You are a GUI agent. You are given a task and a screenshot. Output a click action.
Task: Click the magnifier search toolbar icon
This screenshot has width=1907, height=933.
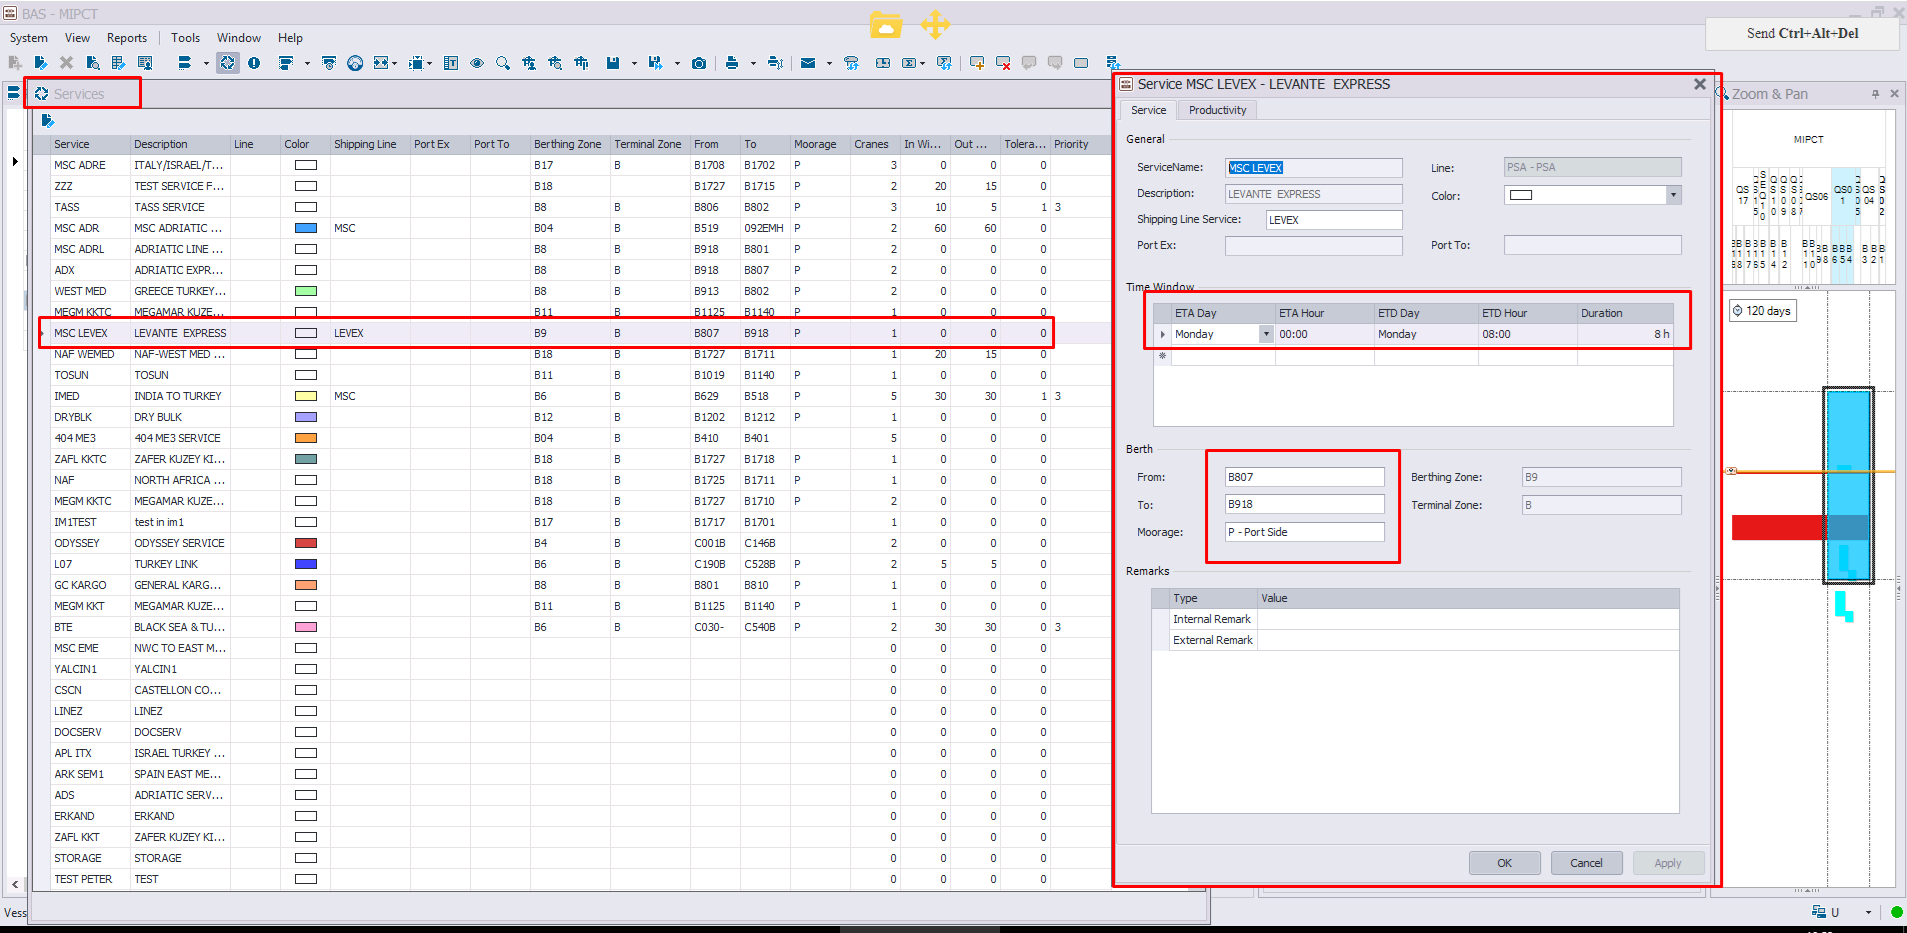coord(503,63)
